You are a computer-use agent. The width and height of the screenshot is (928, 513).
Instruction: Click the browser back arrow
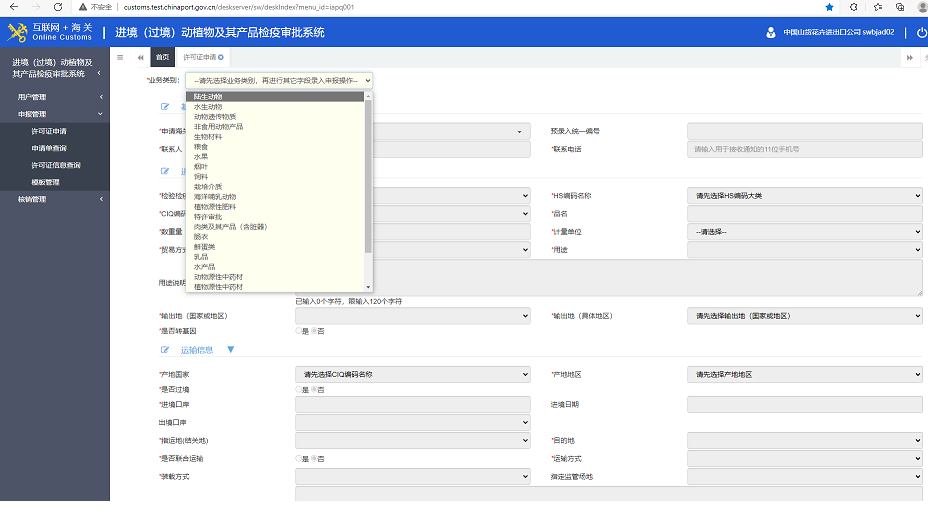14,7
